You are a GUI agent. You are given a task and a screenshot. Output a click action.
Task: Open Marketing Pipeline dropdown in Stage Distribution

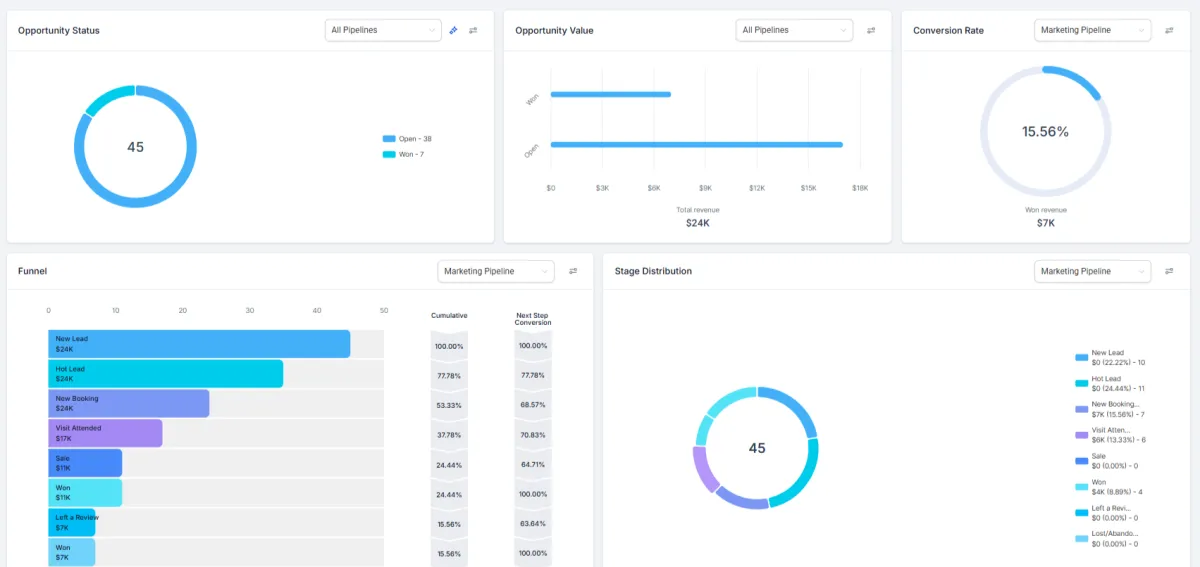coord(1093,271)
